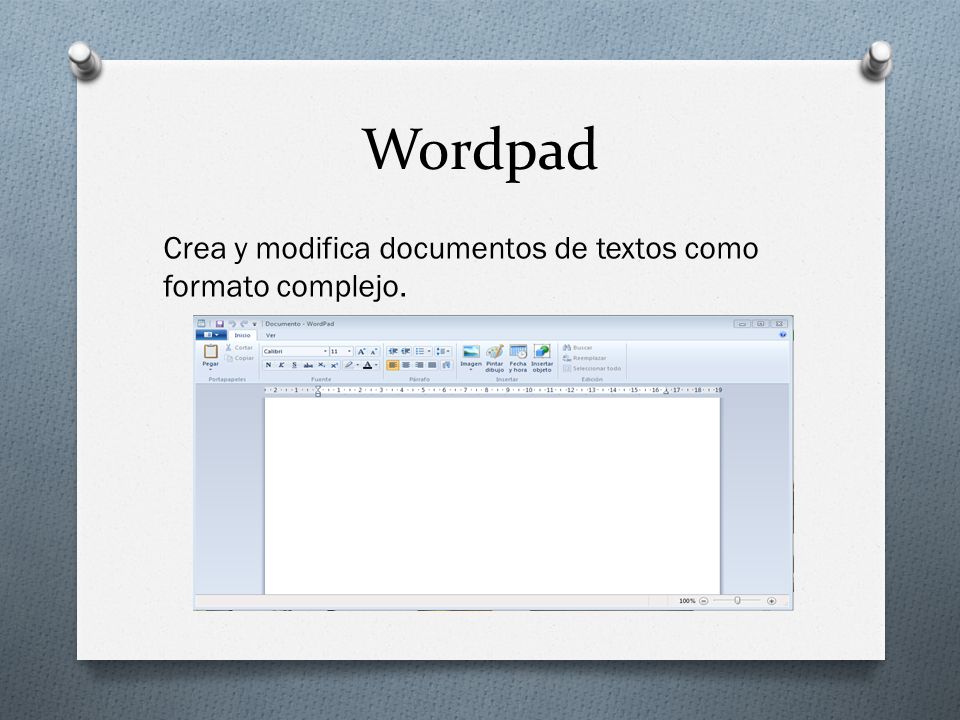This screenshot has height=720, width=960.
Task: Click the text highlight color pen
Action: point(348,365)
